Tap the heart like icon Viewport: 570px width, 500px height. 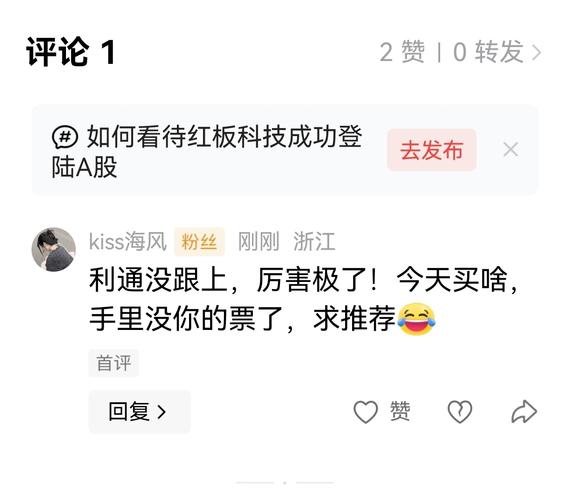[365, 411]
